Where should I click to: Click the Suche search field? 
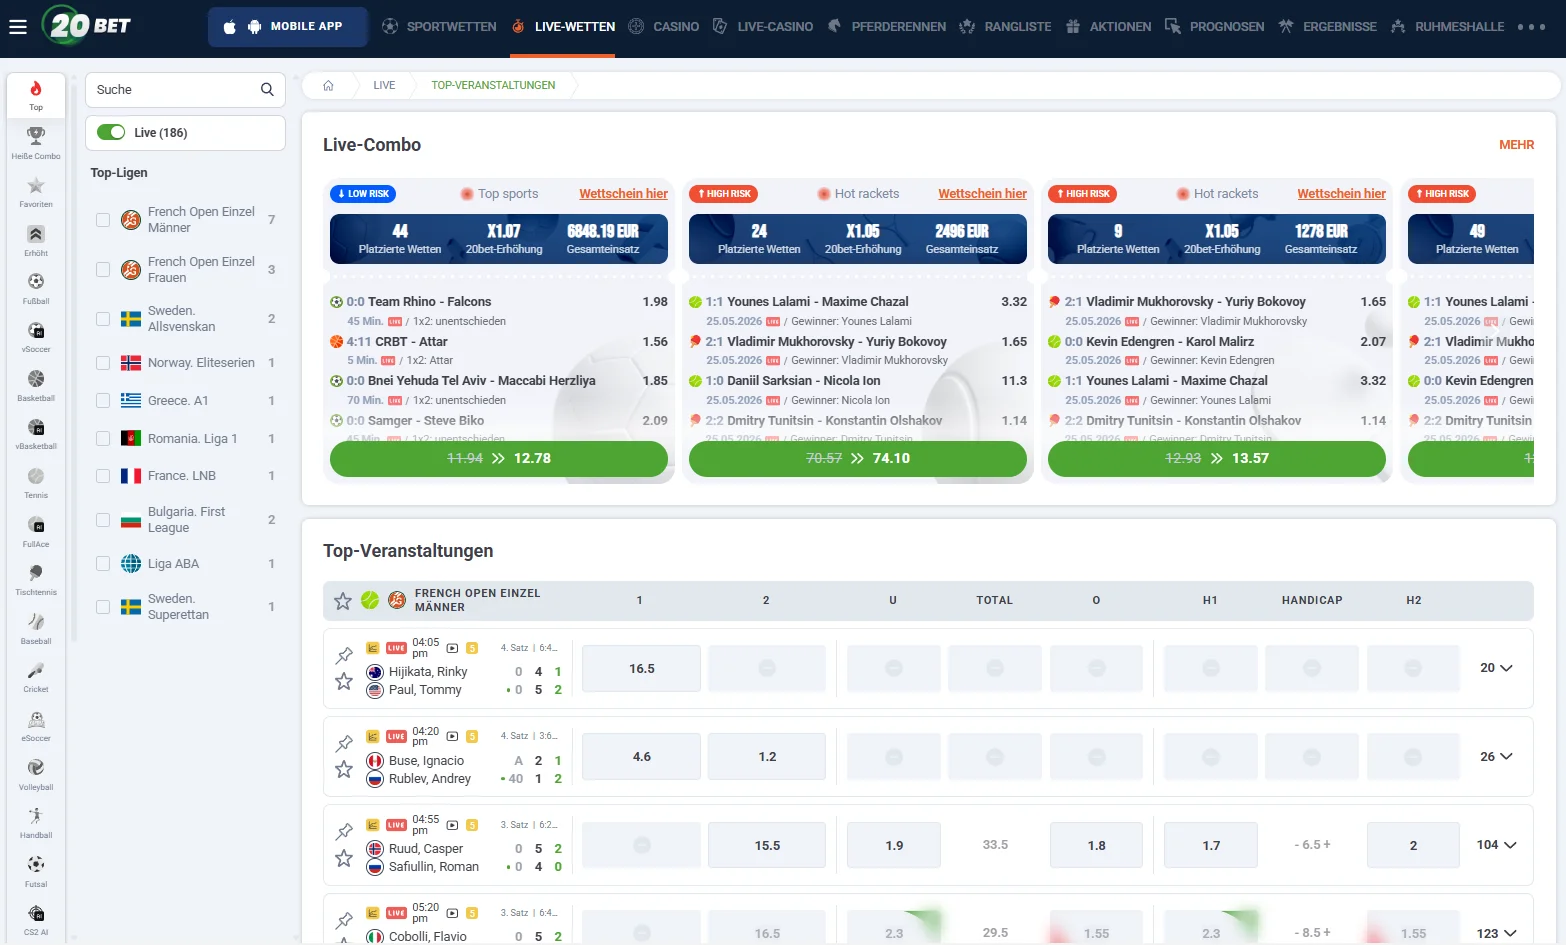coord(185,90)
